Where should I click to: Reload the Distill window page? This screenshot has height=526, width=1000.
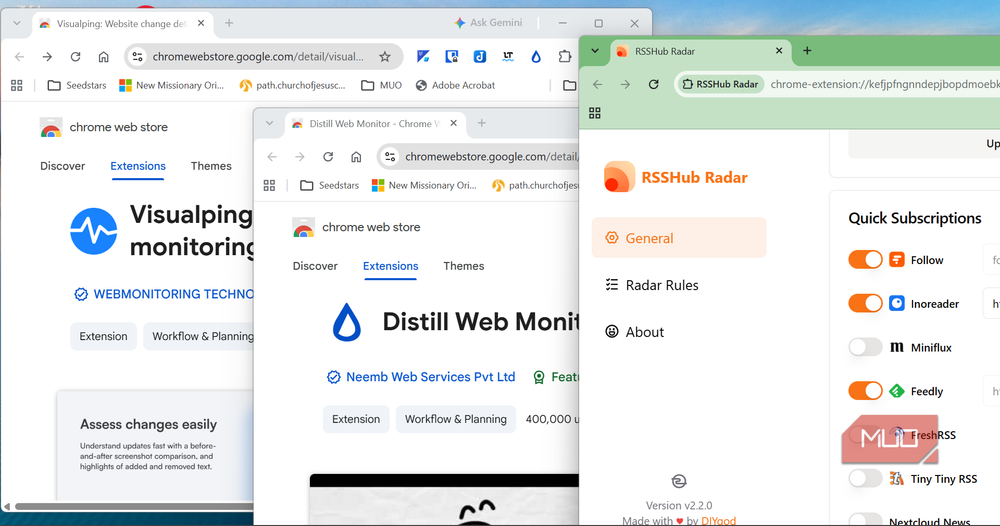(x=328, y=157)
